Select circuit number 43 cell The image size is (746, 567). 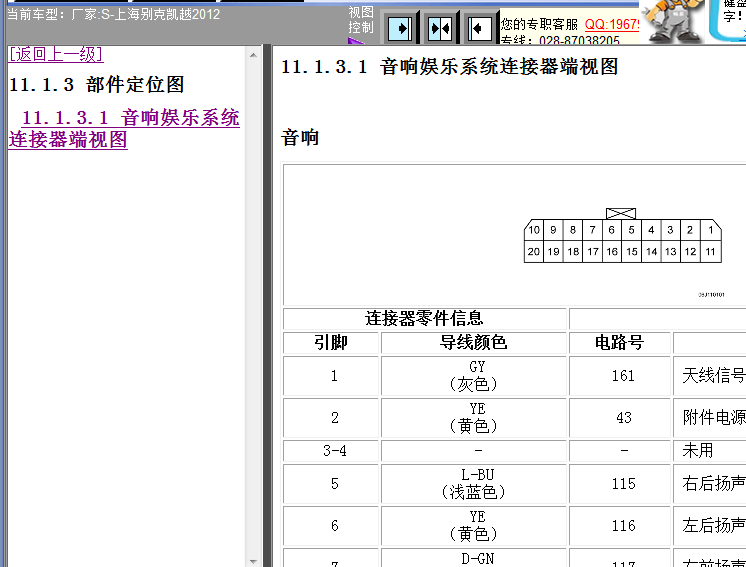[x=619, y=418]
